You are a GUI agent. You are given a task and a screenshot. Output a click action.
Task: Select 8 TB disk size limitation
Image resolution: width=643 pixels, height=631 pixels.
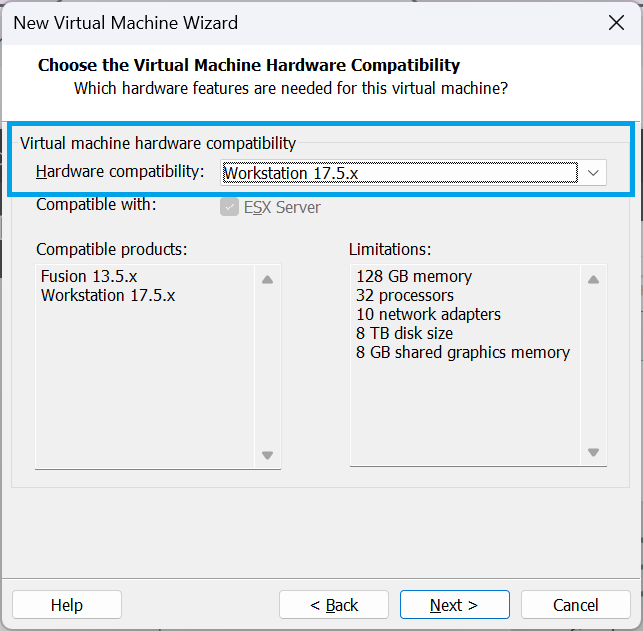pyautogui.click(x=404, y=333)
